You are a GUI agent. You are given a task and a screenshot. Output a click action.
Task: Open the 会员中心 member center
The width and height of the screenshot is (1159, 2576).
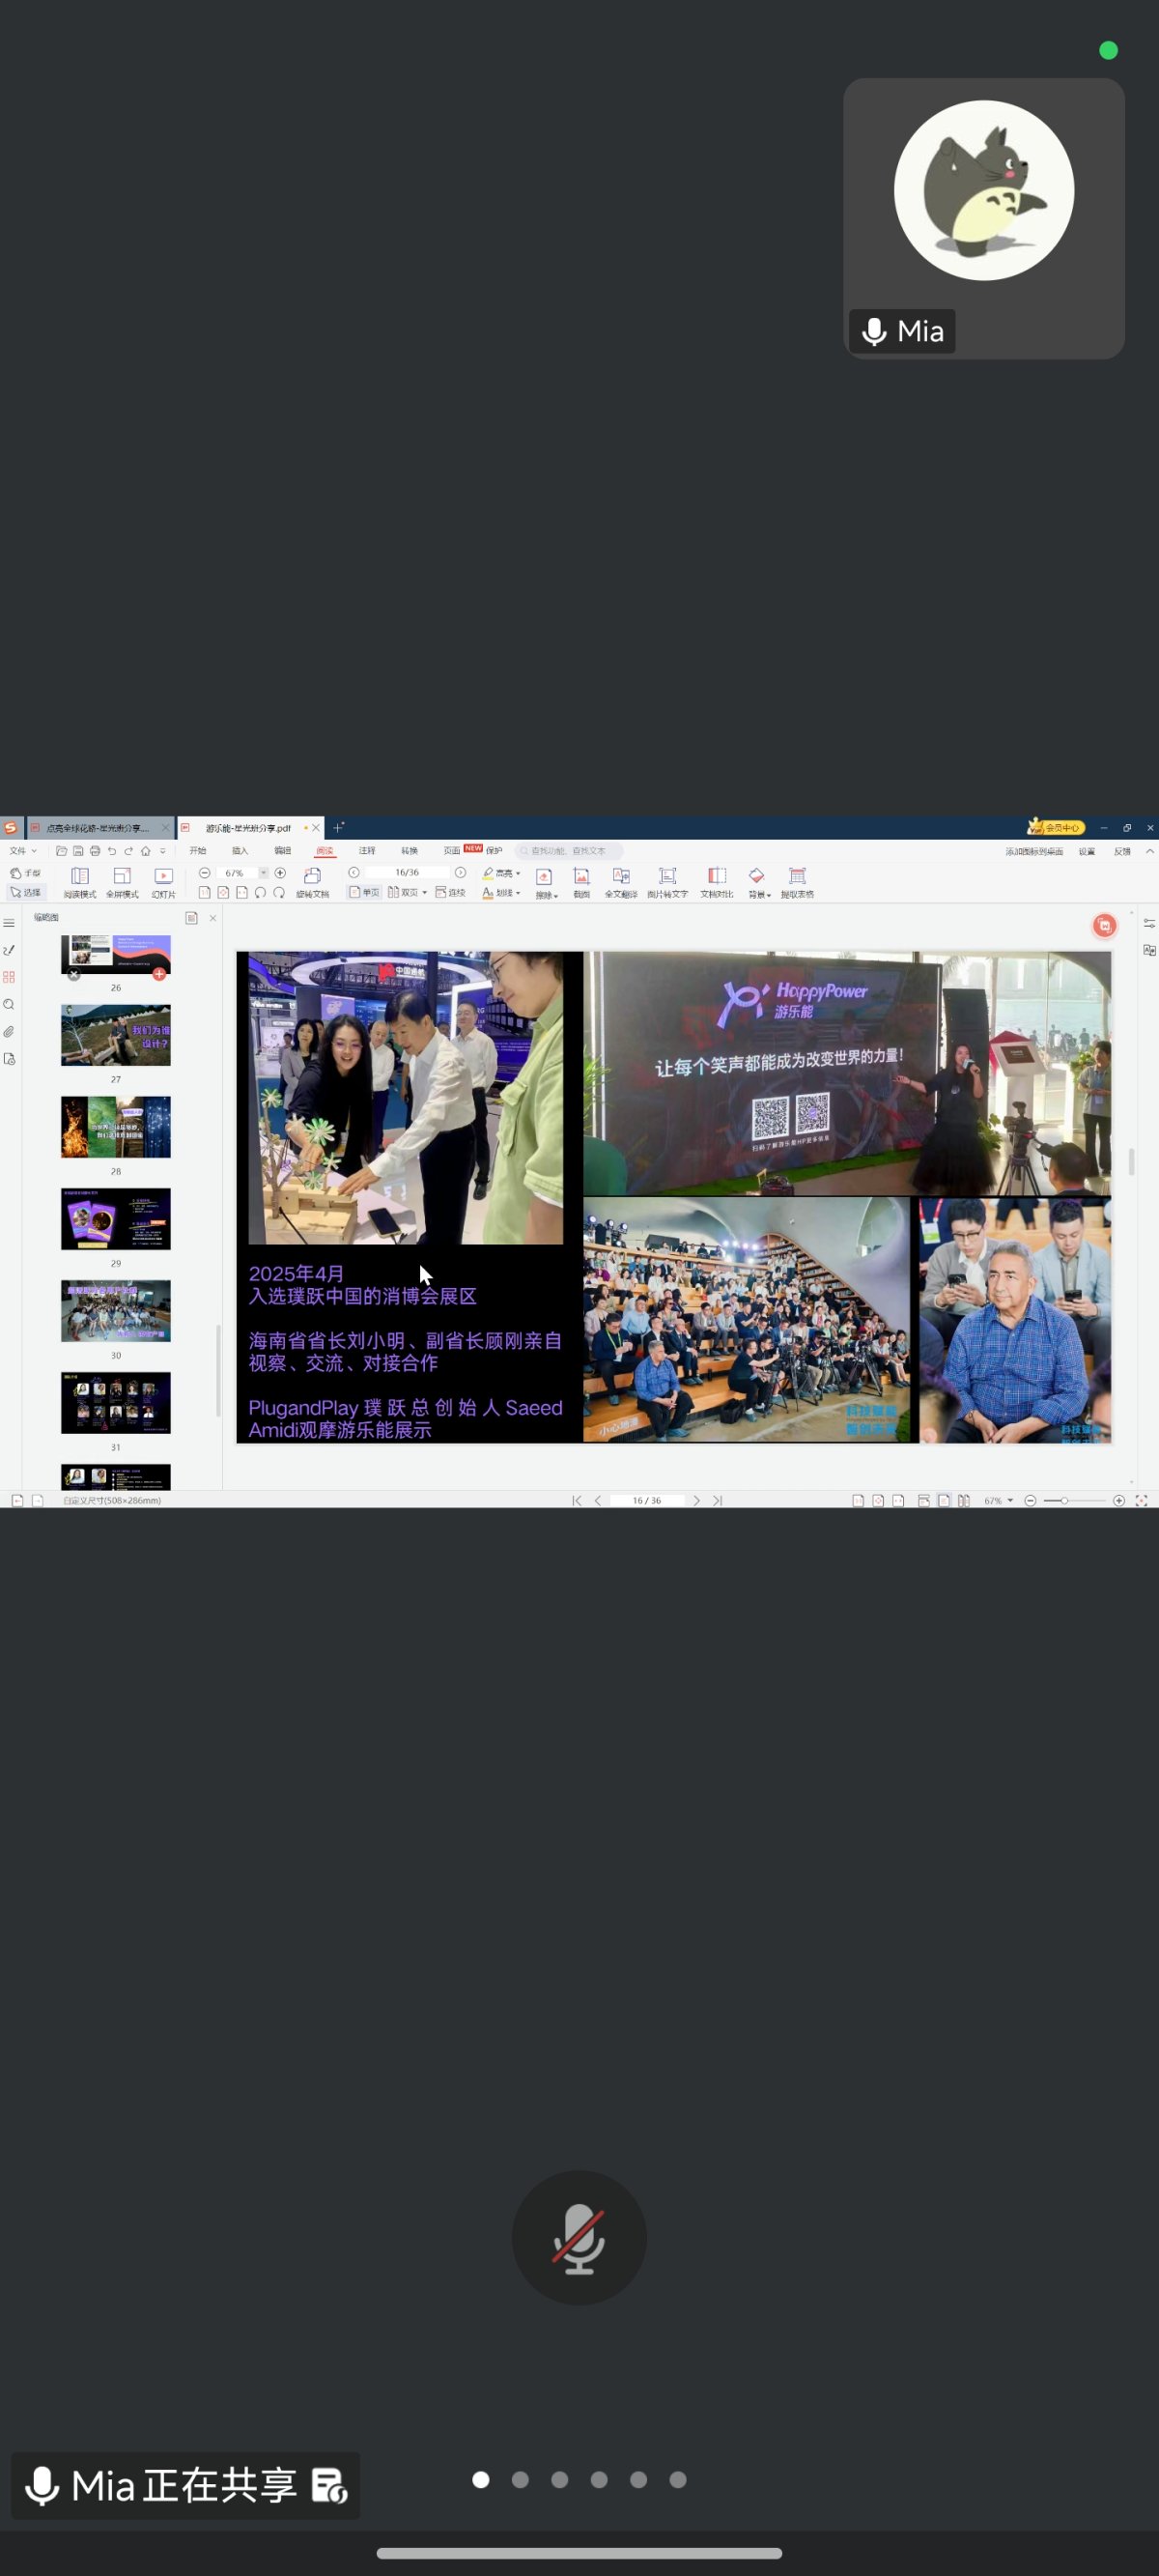tap(1056, 827)
